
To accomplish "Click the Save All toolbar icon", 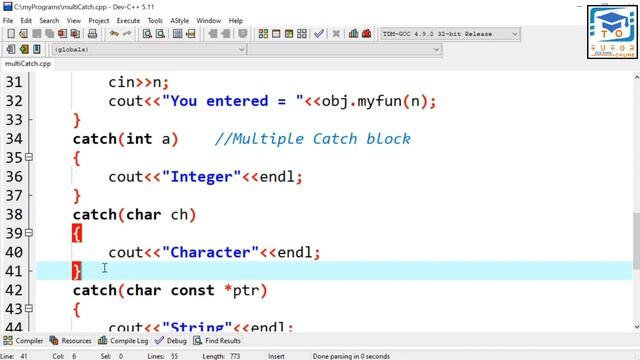I will (49, 34).
